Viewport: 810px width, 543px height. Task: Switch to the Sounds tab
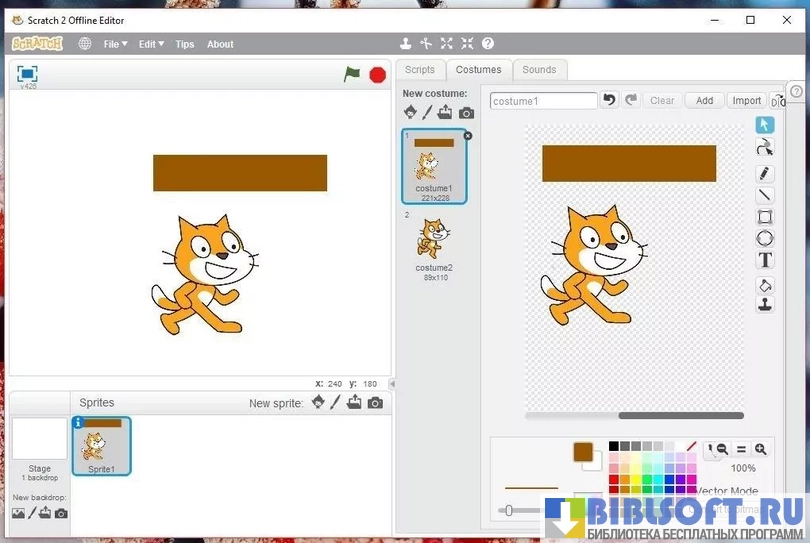pos(539,70)
